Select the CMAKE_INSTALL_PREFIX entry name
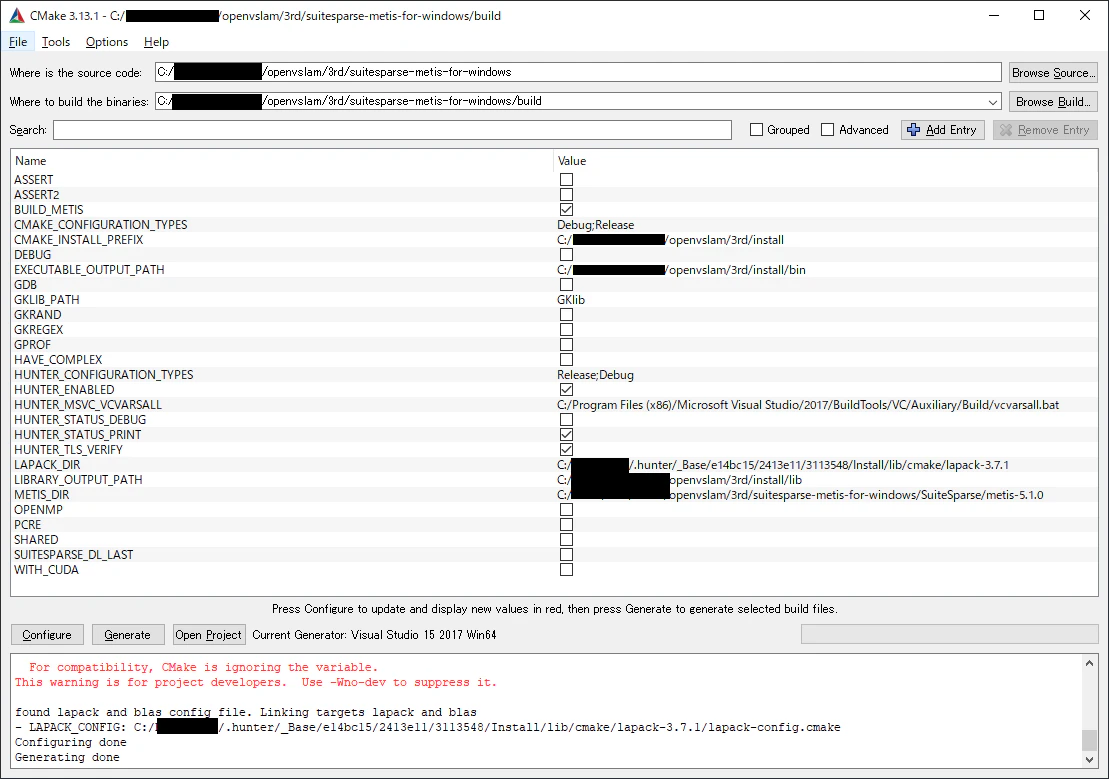Viewport: 1109px width, 779px height. click(x=79, y=240)
